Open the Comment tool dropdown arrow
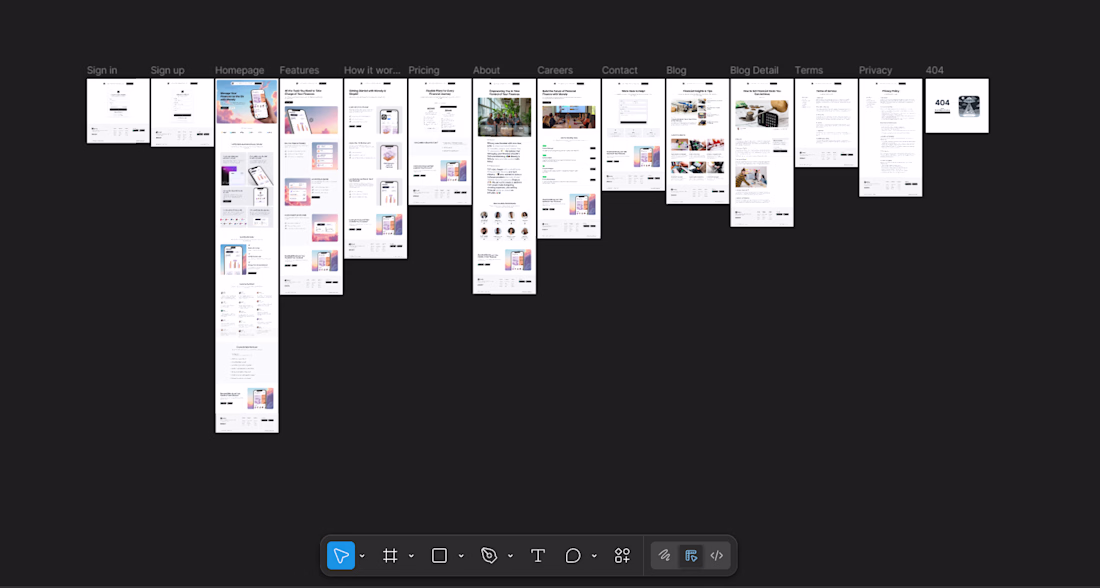 594,556
